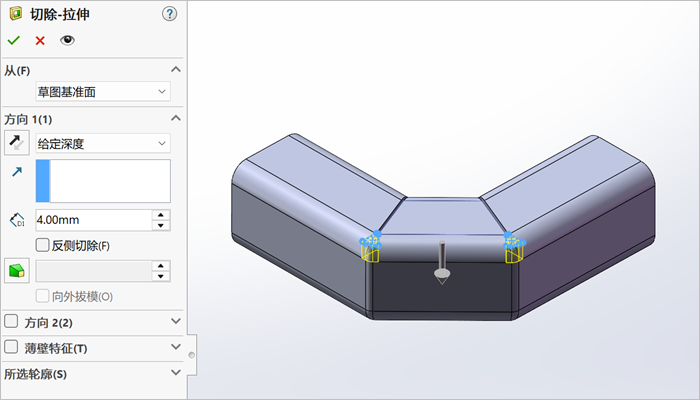The height and width of the screenshot is (400, 700).
Task: Collapse the 从(F) section
Action: click(176, 69)
